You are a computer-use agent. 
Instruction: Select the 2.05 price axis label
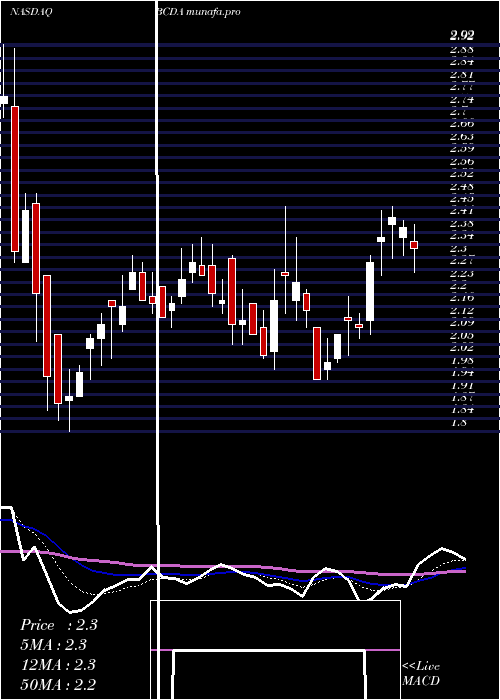click(x=462, y=335)
